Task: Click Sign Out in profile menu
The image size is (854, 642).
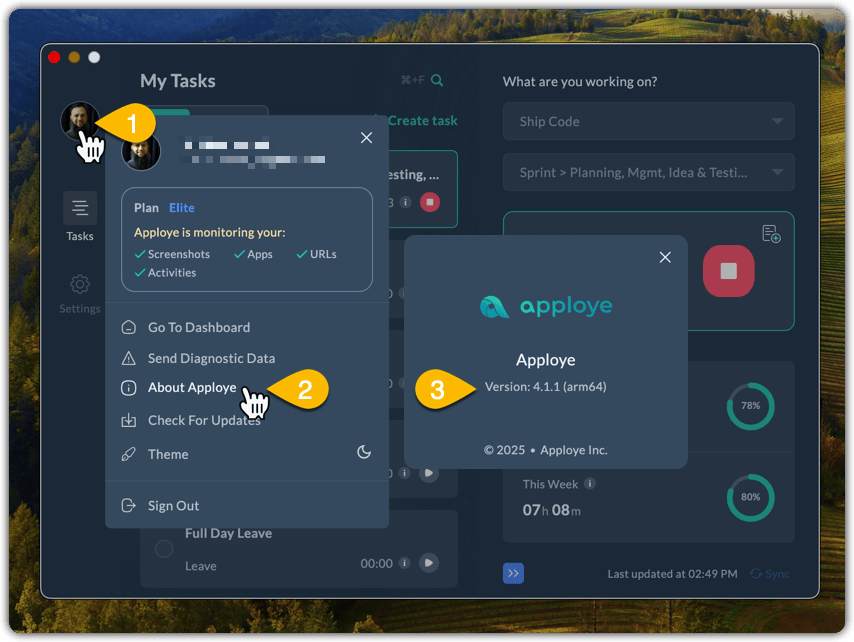Action: click(173, 505)
